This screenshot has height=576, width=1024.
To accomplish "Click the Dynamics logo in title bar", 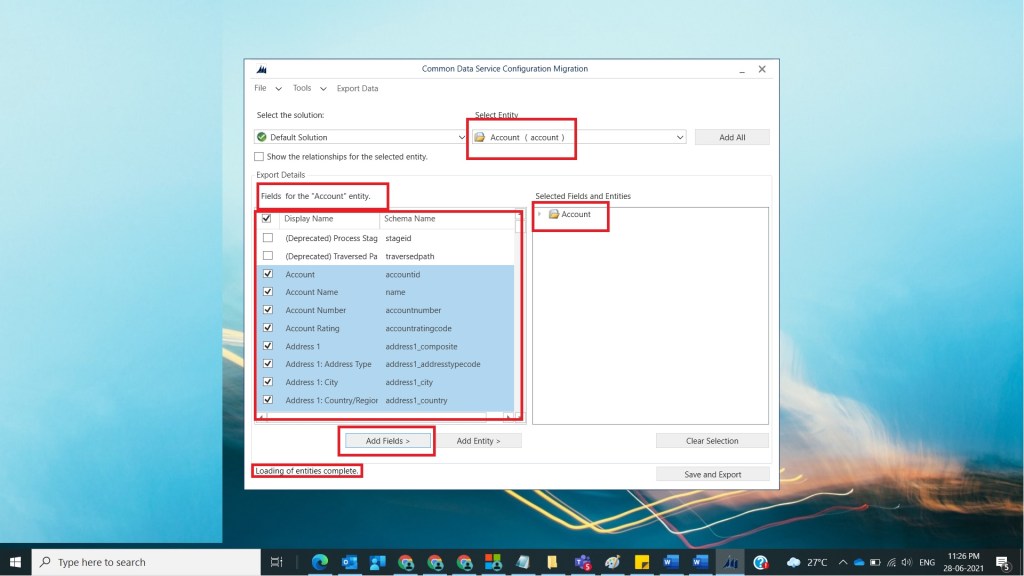I will 262,69.
